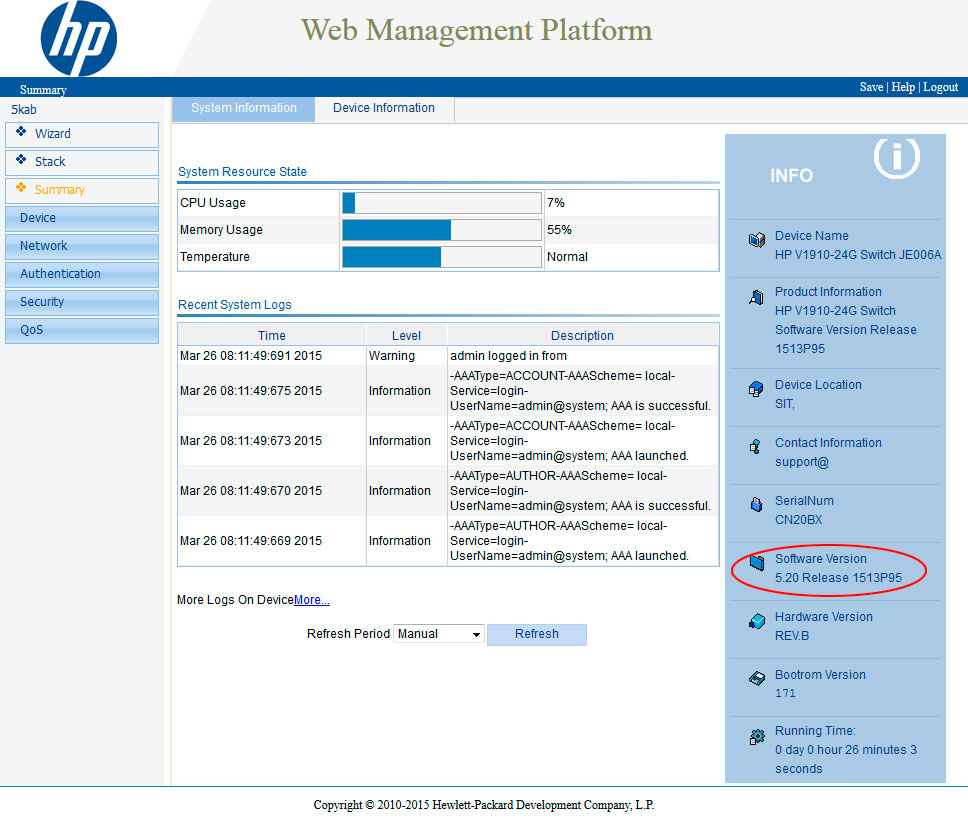Expand the Device menu section
Screen dimensions: 968x822
(81, 218)
